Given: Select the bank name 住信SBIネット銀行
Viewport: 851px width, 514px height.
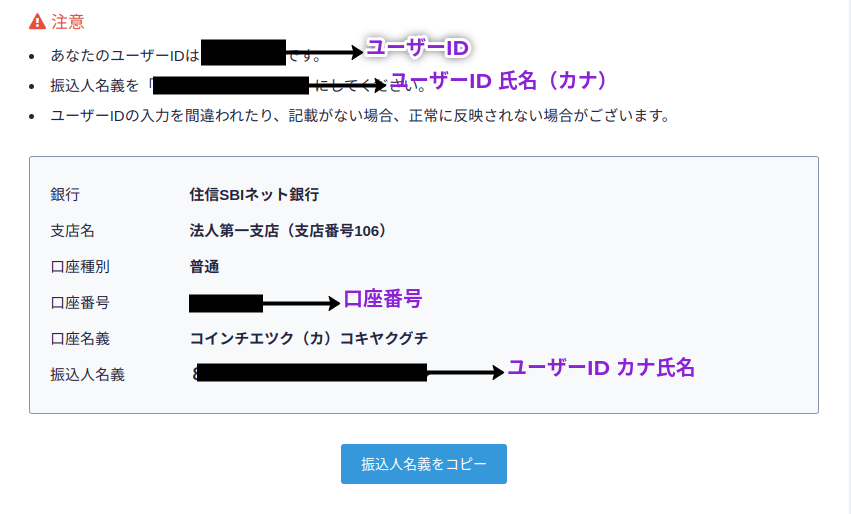Looking at the screenshot, I should (x=254, y=194).
